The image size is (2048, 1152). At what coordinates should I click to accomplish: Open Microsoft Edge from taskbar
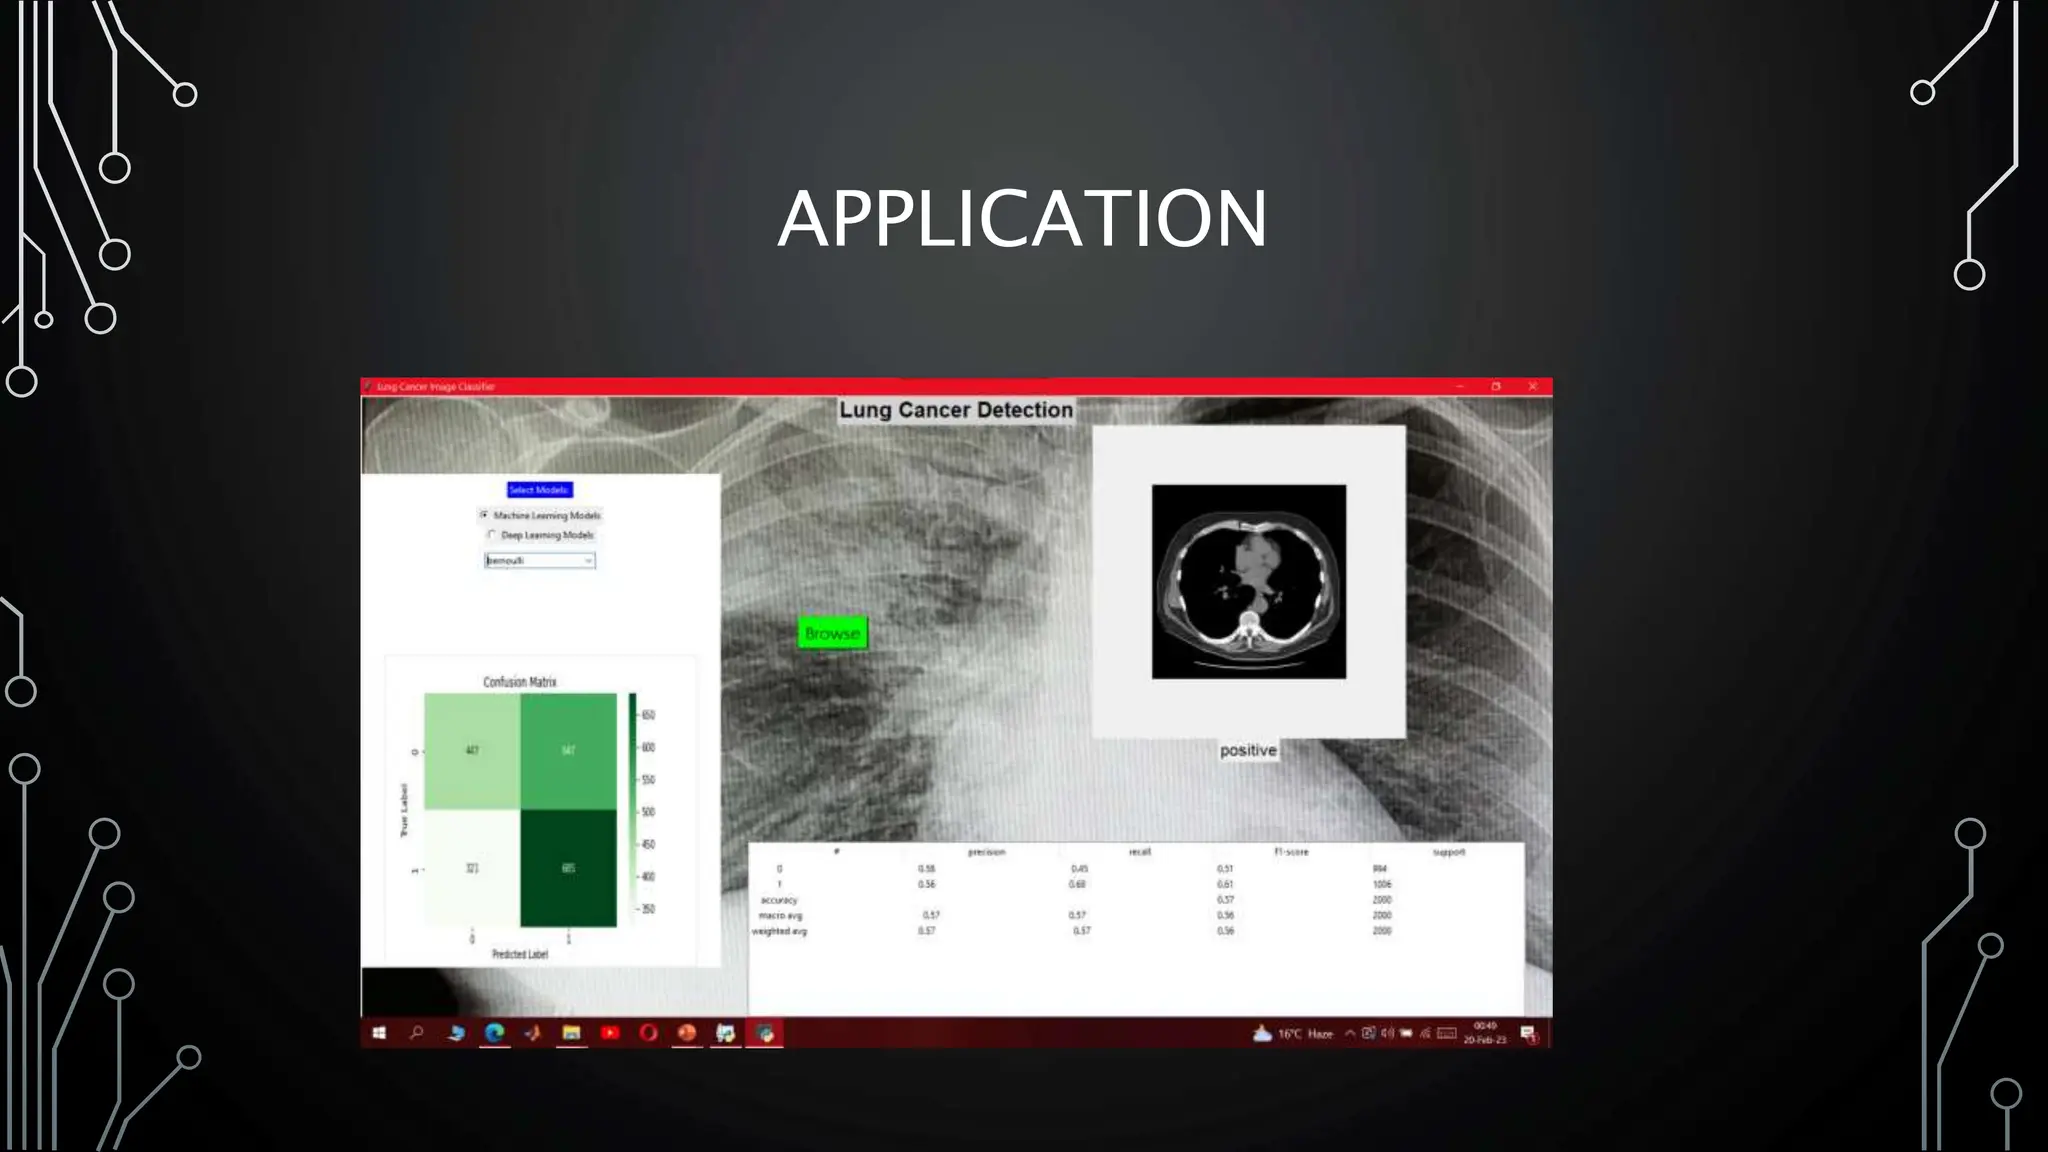[x=494, y=1033]
